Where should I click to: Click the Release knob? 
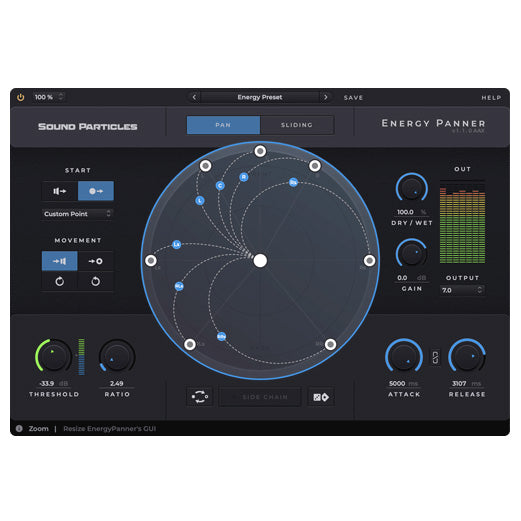click(x=467, y=356)
